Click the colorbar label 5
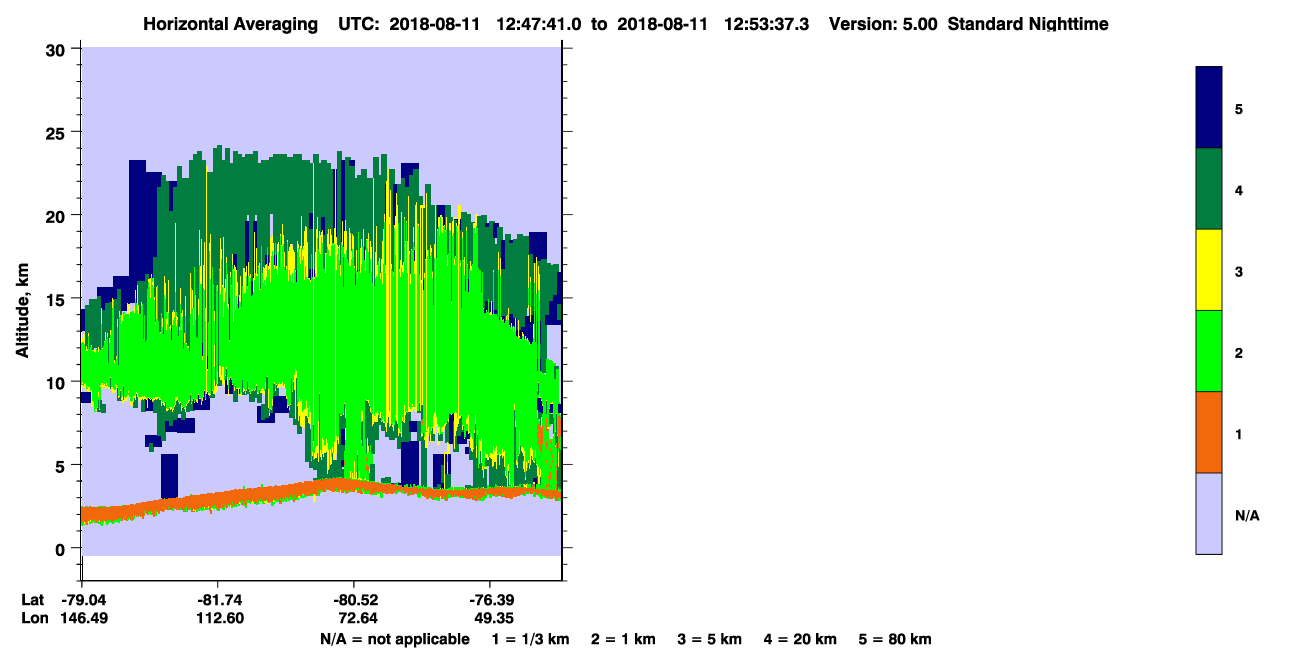 click(1239, 108)
